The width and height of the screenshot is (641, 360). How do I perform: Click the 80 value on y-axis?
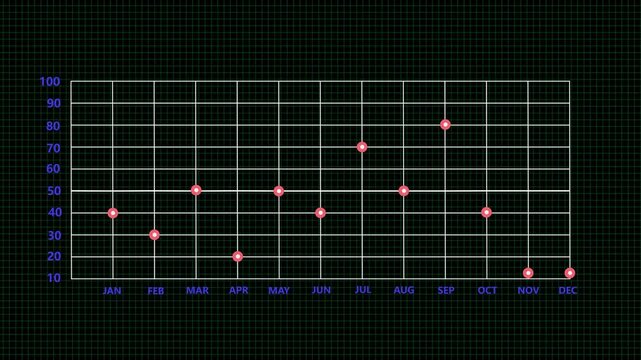[x=54, y=126]
